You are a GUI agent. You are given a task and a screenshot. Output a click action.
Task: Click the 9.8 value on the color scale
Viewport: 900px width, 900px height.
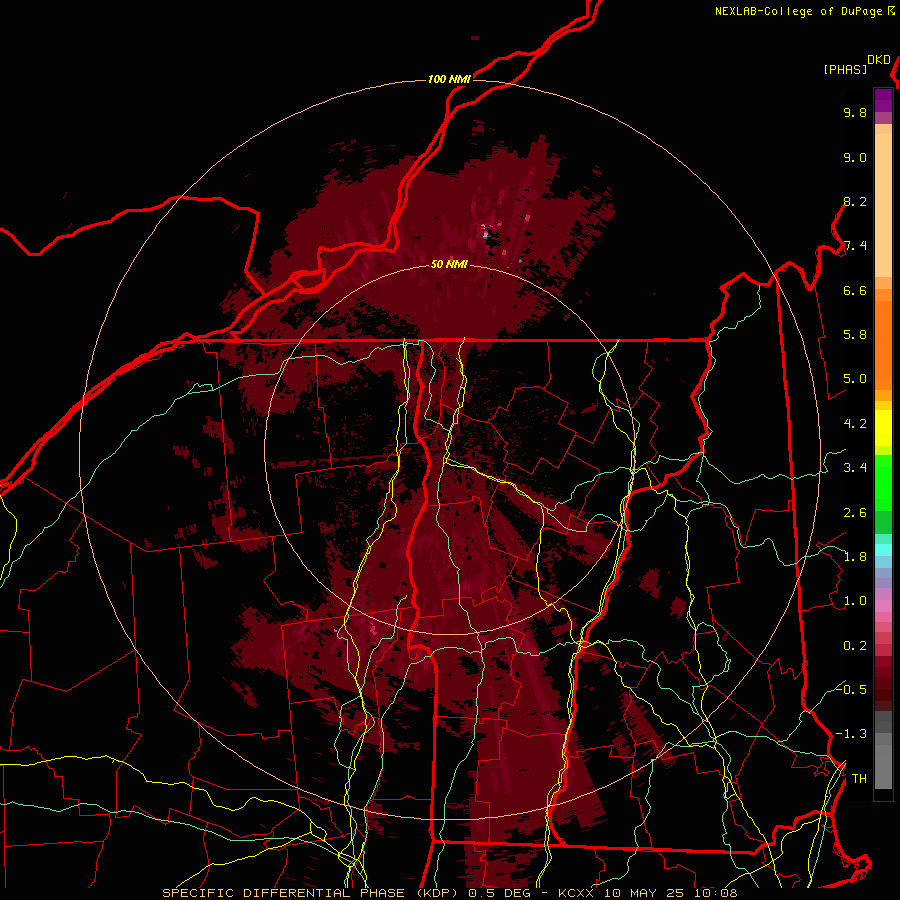[855, 113]
